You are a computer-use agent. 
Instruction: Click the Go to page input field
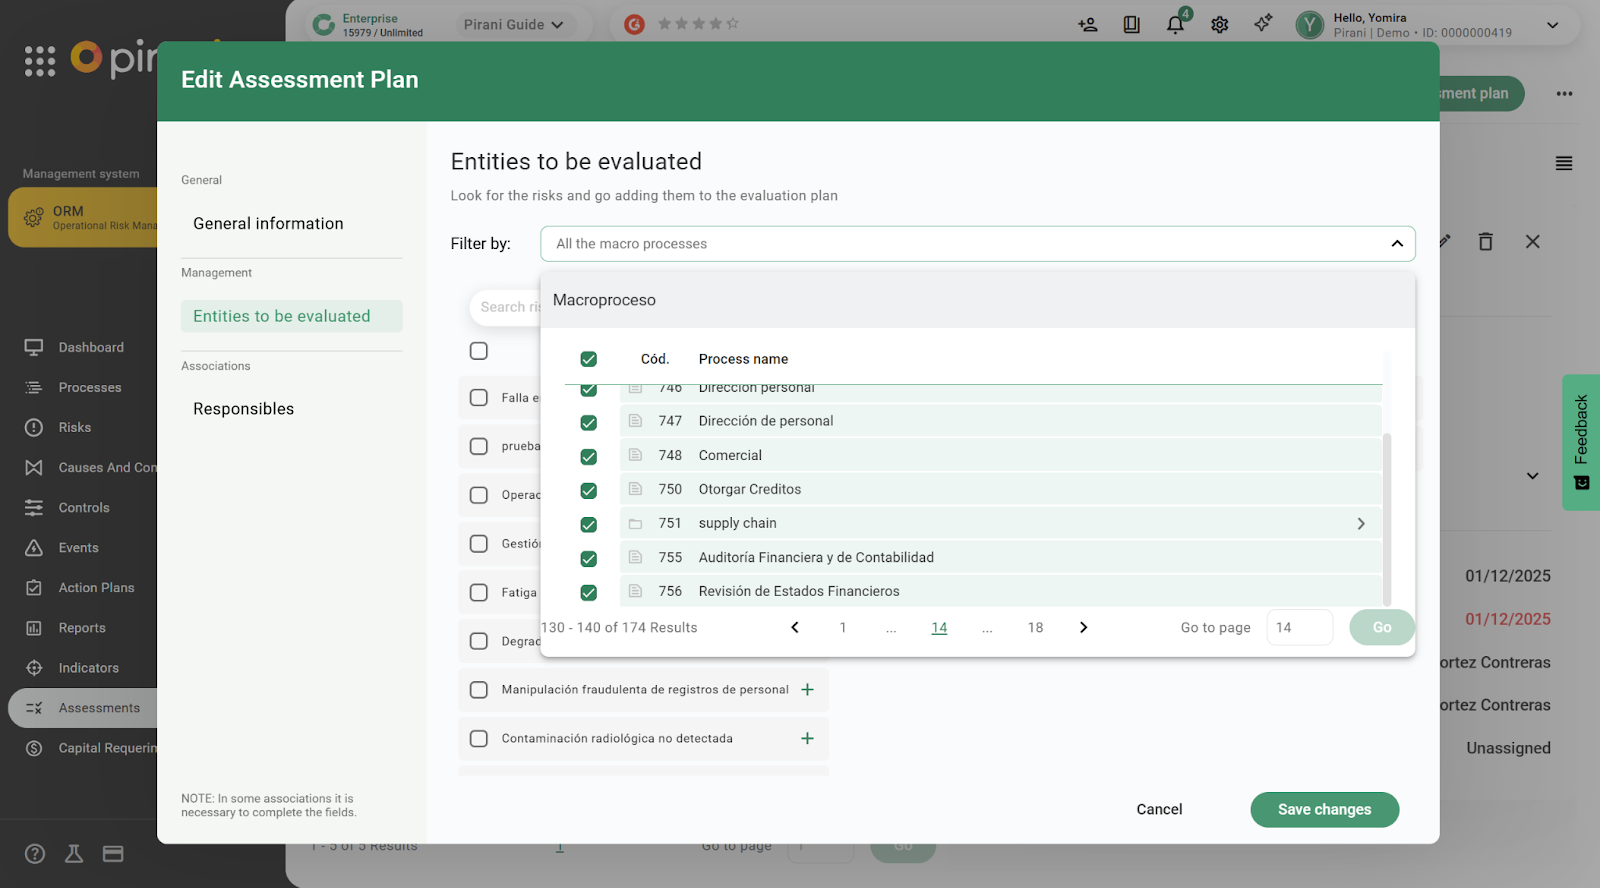coord(1298,628)
